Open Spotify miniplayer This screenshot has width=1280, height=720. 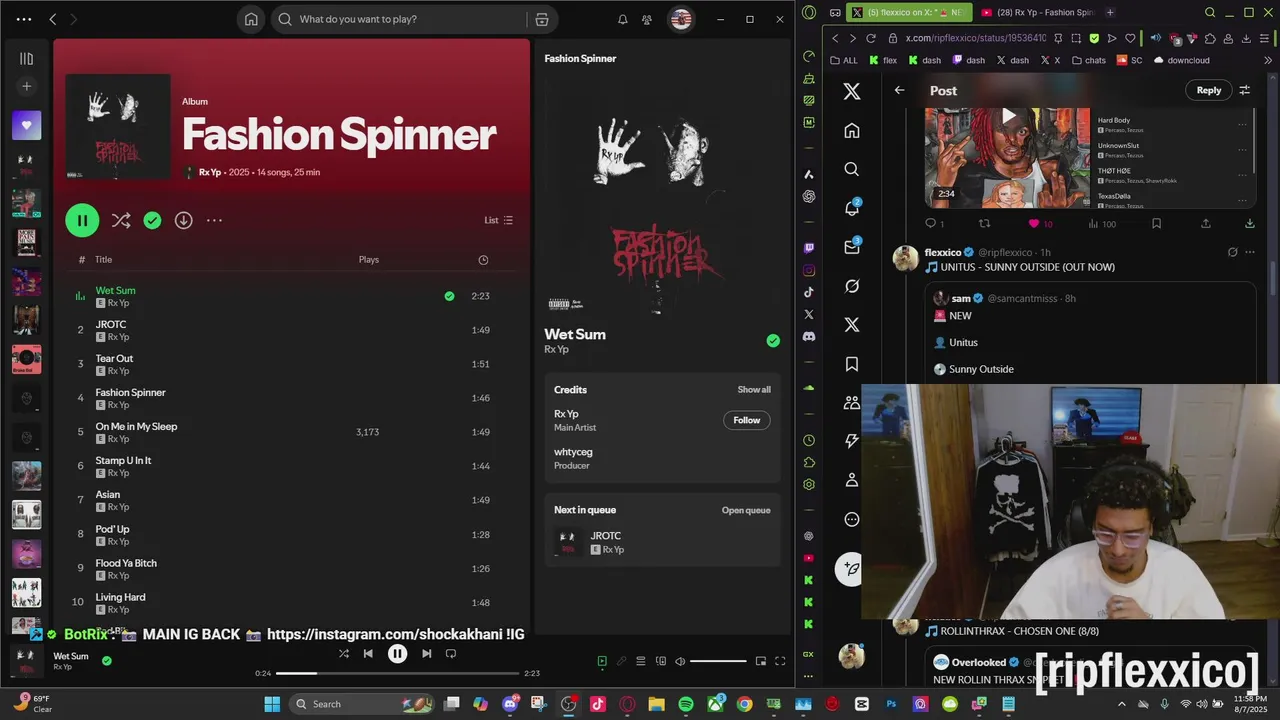point(761,661)
